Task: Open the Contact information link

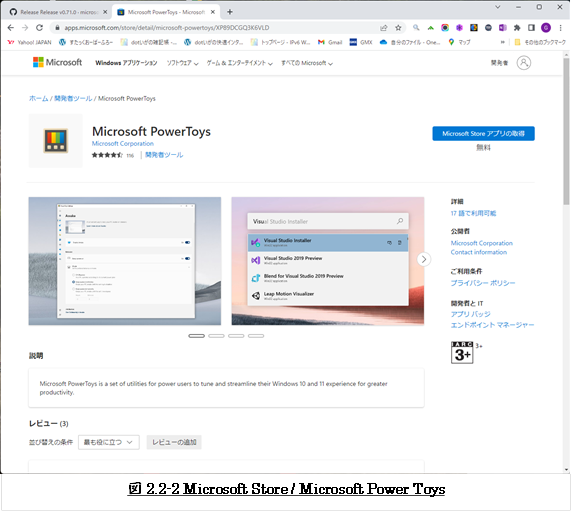Action: click(x=479, y=252)
